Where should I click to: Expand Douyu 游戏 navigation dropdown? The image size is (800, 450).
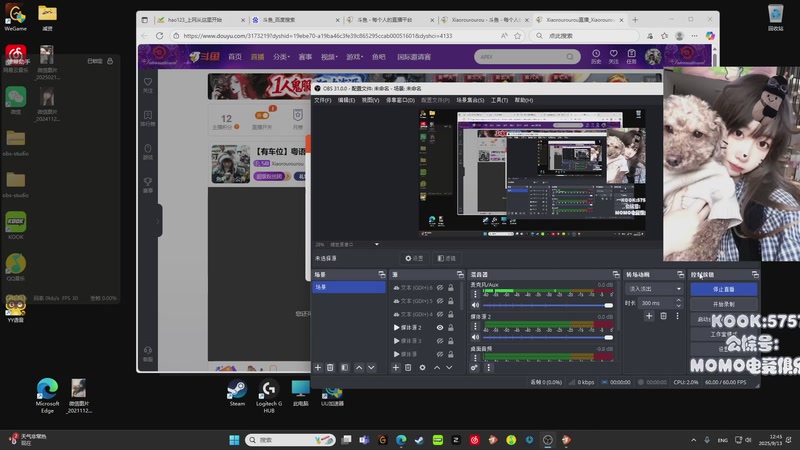pyautogui.click(x=354, y=57)
